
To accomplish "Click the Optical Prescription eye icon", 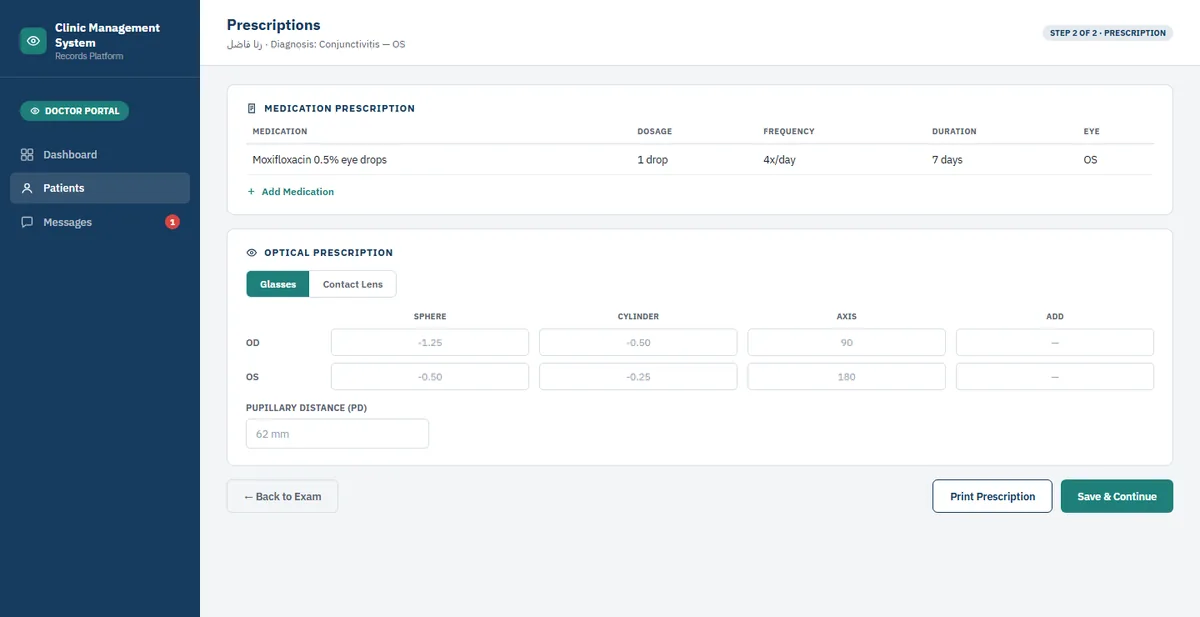I will pyautogui.click(x=251, y=253).
